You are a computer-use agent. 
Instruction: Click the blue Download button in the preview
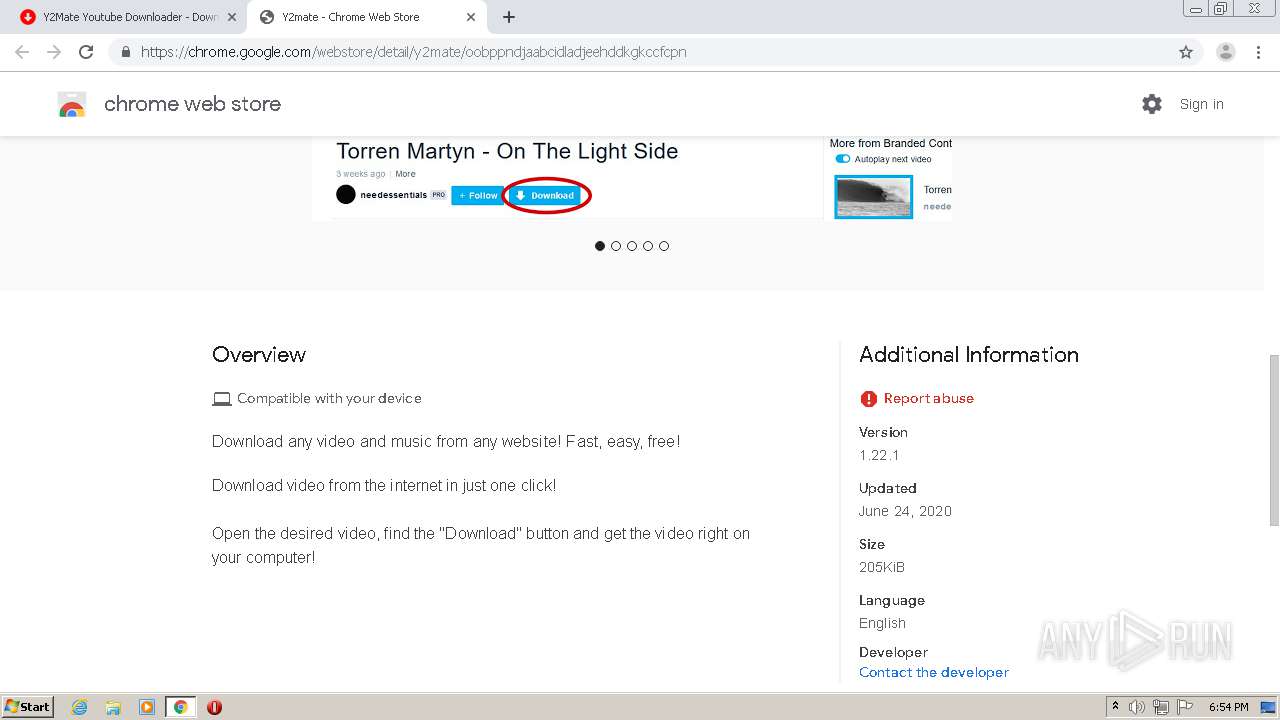(x=545, y=195)
